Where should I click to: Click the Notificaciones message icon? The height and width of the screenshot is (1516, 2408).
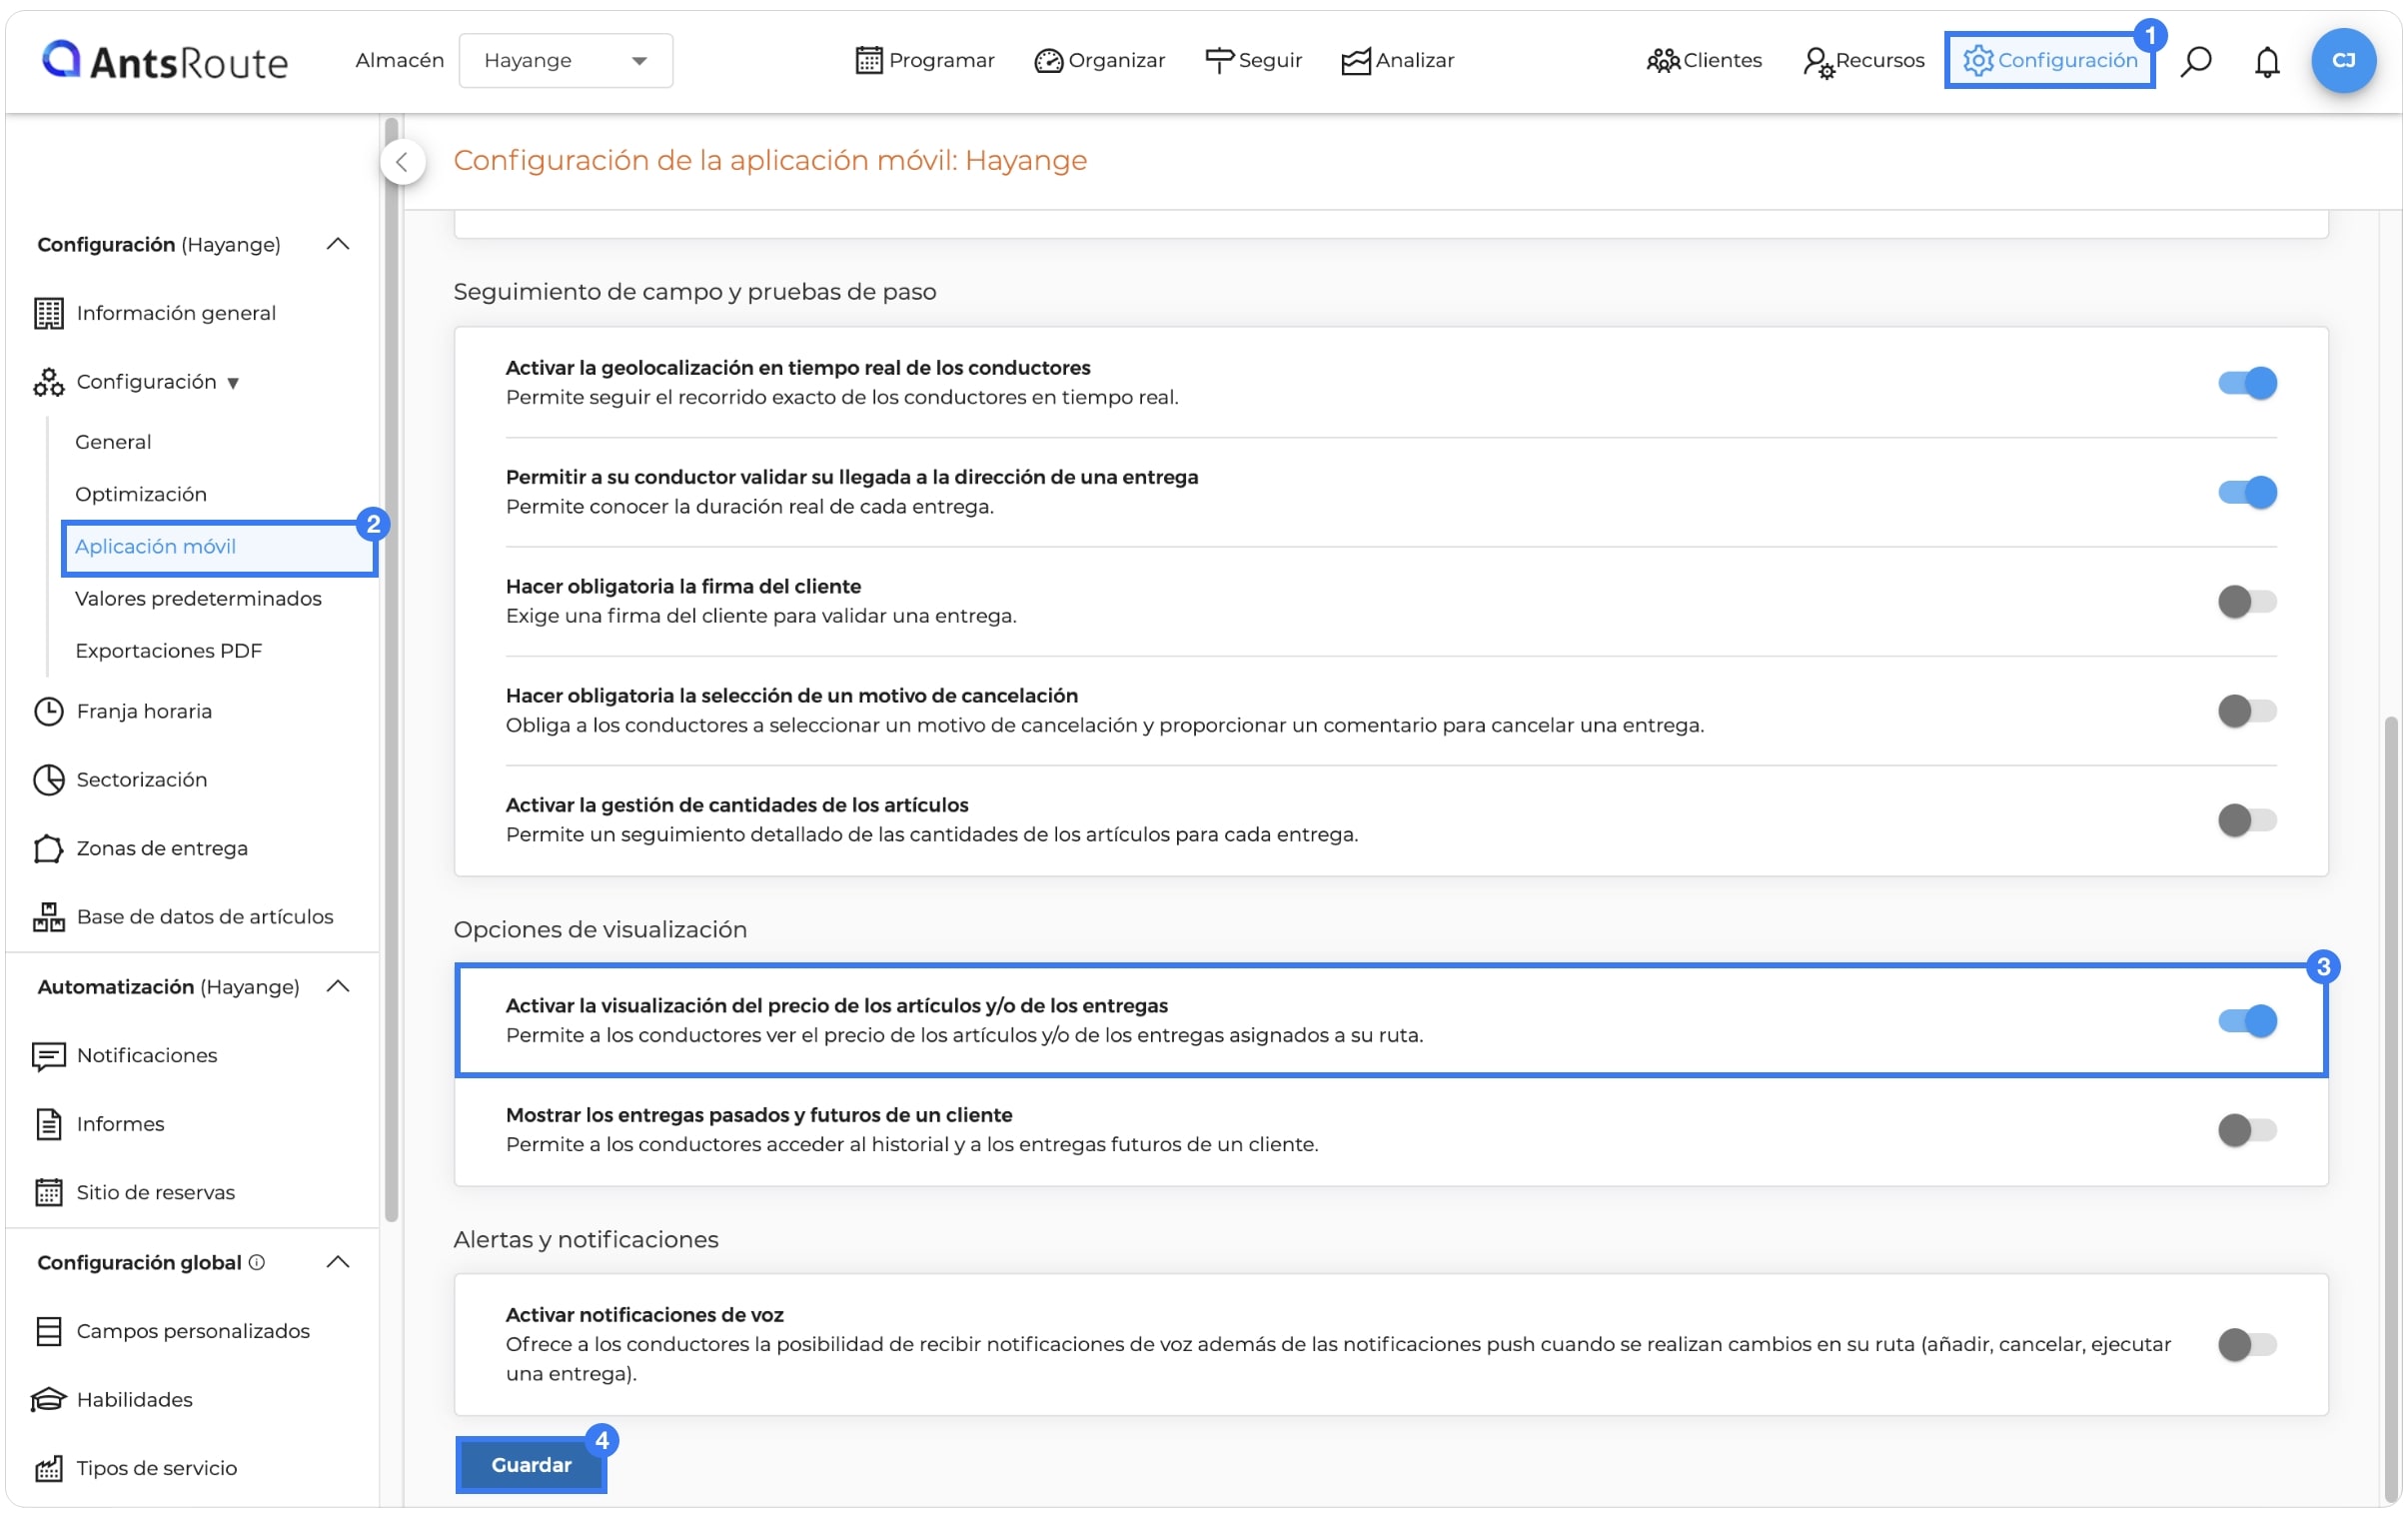tap(49, 1056)
